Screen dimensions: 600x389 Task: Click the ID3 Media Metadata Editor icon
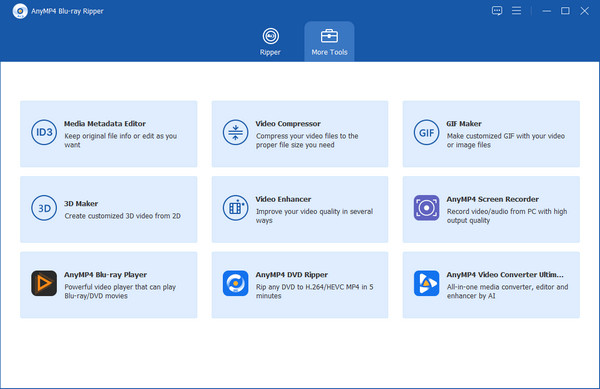tap(44, 132)
